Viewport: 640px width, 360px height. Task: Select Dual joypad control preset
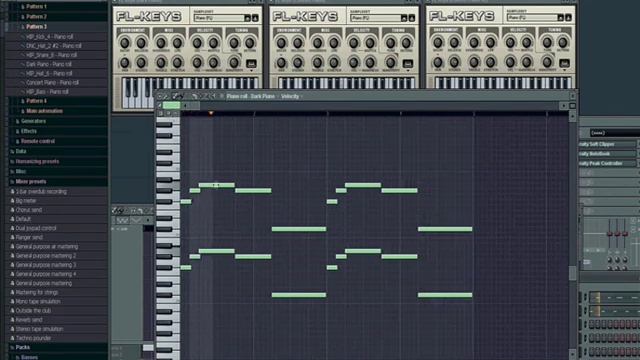coord(36,229)
